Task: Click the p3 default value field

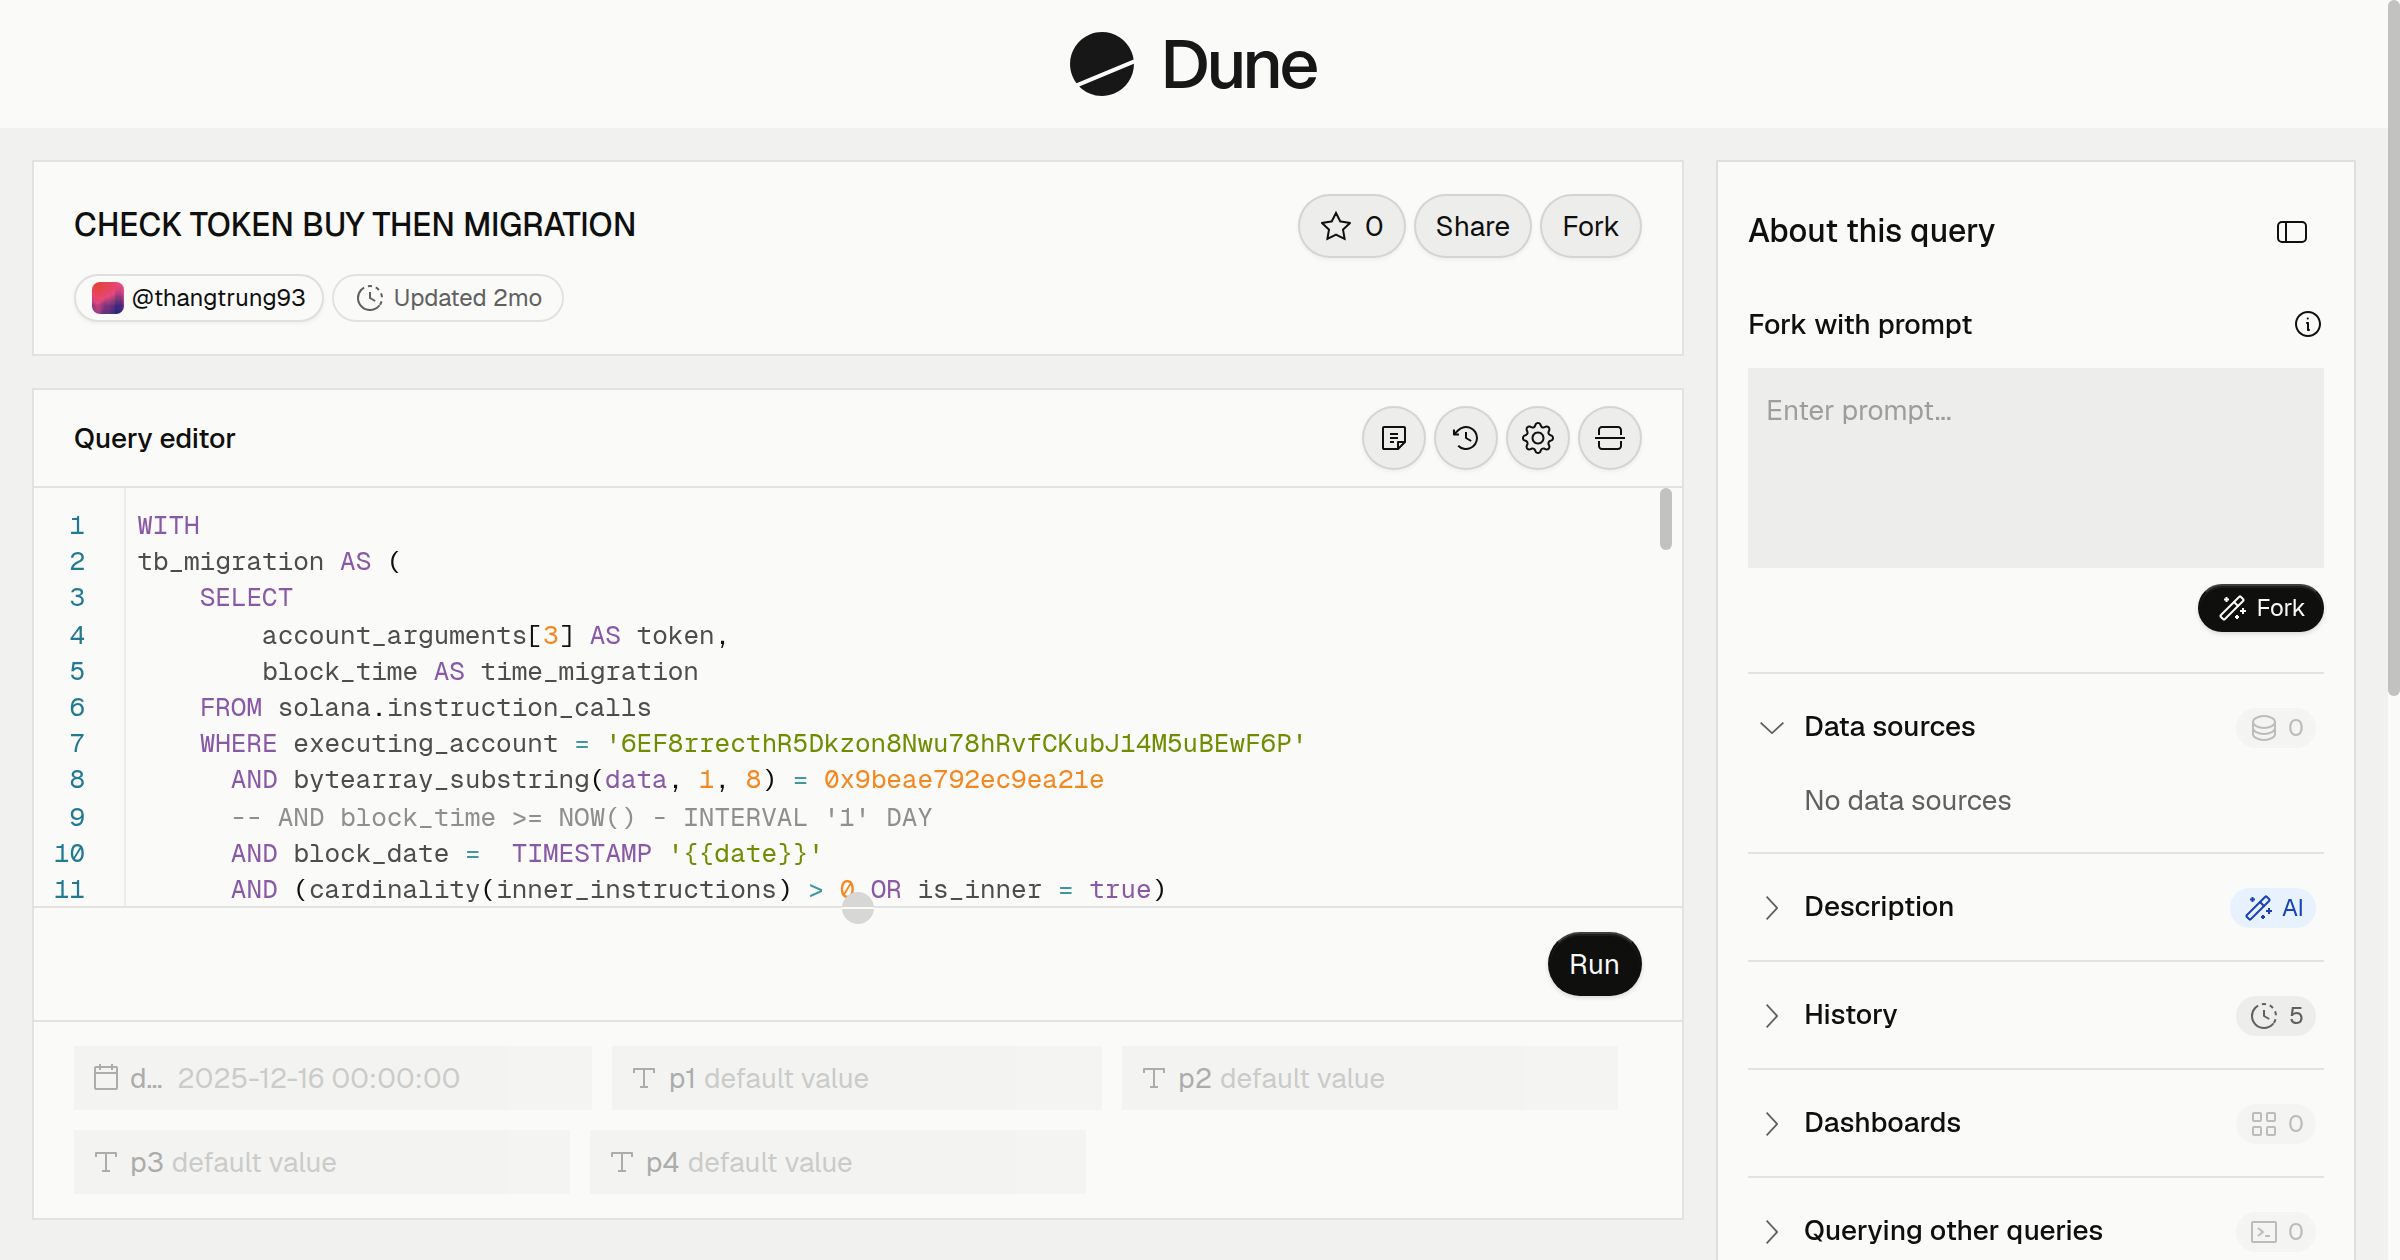Action: point(321,1162)
